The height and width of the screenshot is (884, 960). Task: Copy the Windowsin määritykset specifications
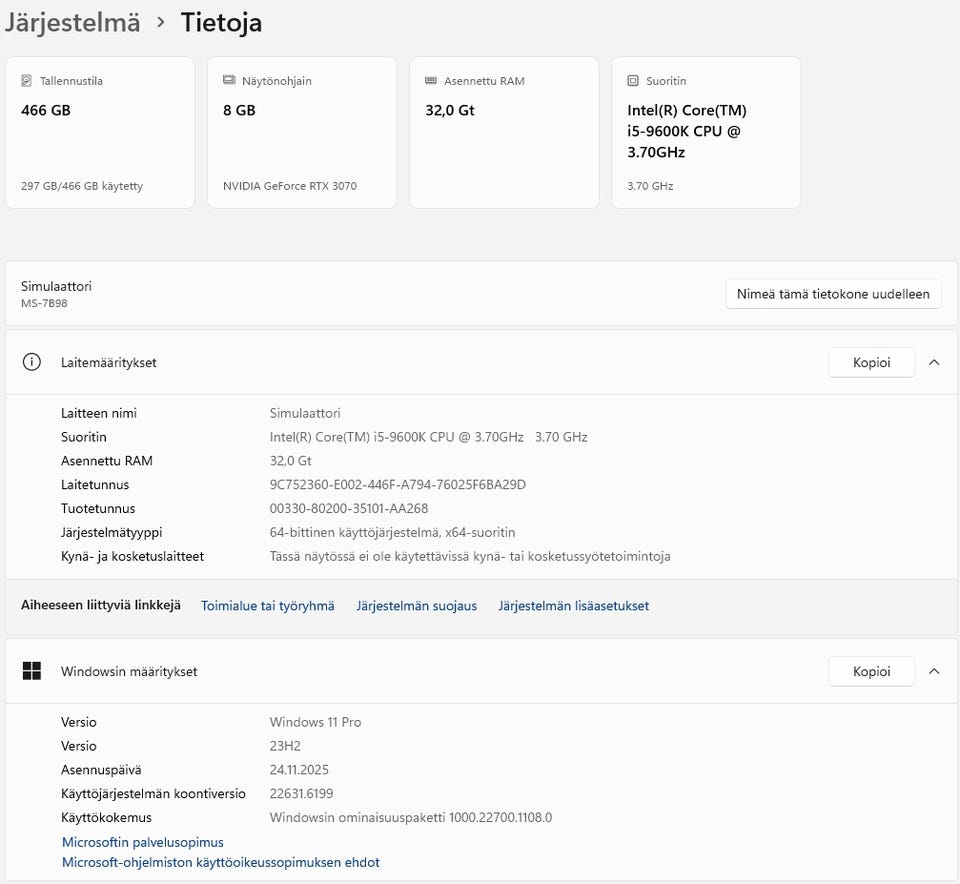coord(871,672)
